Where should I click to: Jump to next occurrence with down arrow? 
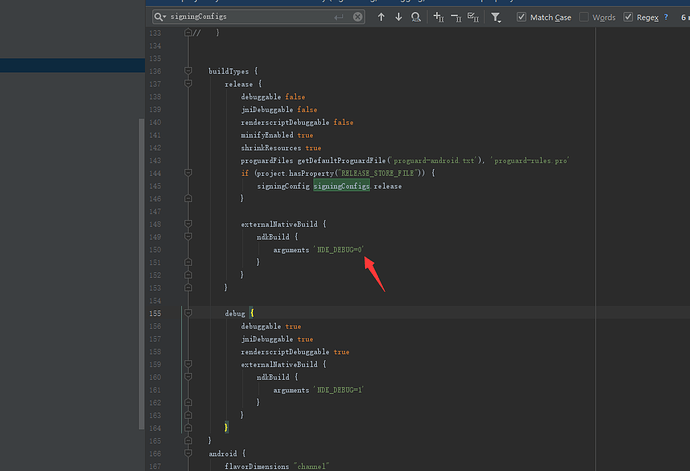(398, 17)
